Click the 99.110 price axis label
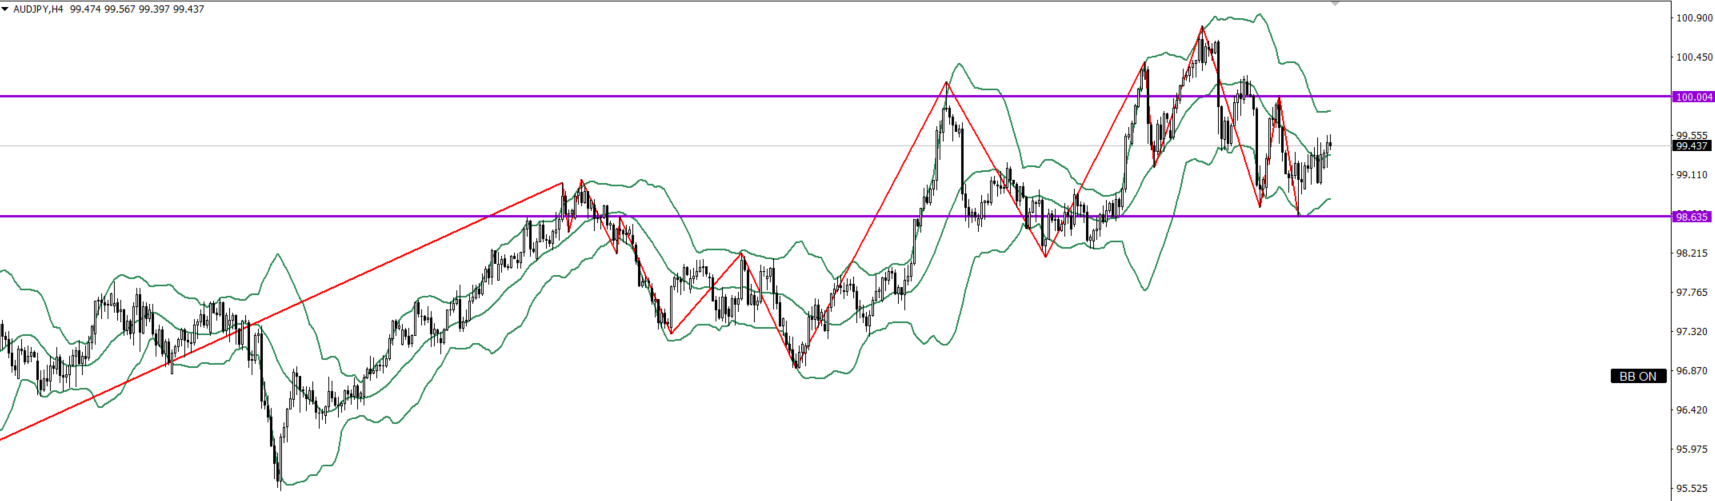 click(x=1692, y=175)
